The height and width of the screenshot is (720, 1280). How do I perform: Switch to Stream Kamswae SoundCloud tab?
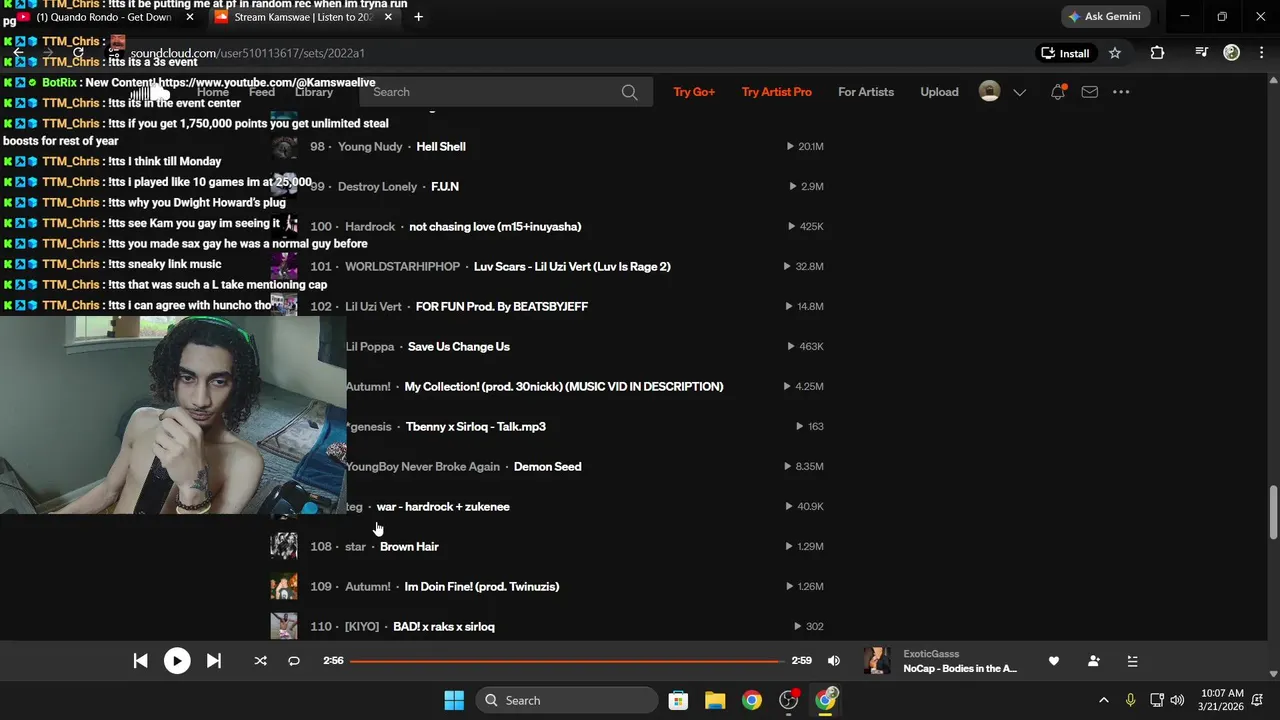coord(303,17)
